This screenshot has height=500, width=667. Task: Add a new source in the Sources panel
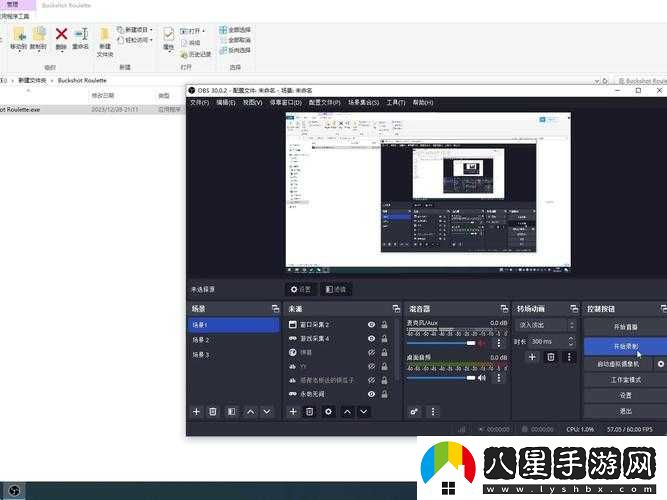[293, 411]
